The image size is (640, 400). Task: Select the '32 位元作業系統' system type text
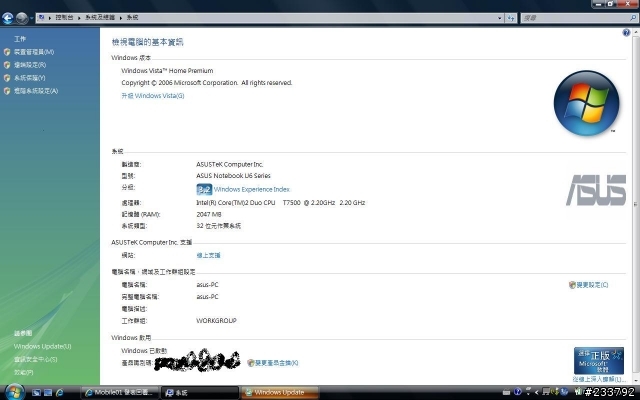(219, 226)
